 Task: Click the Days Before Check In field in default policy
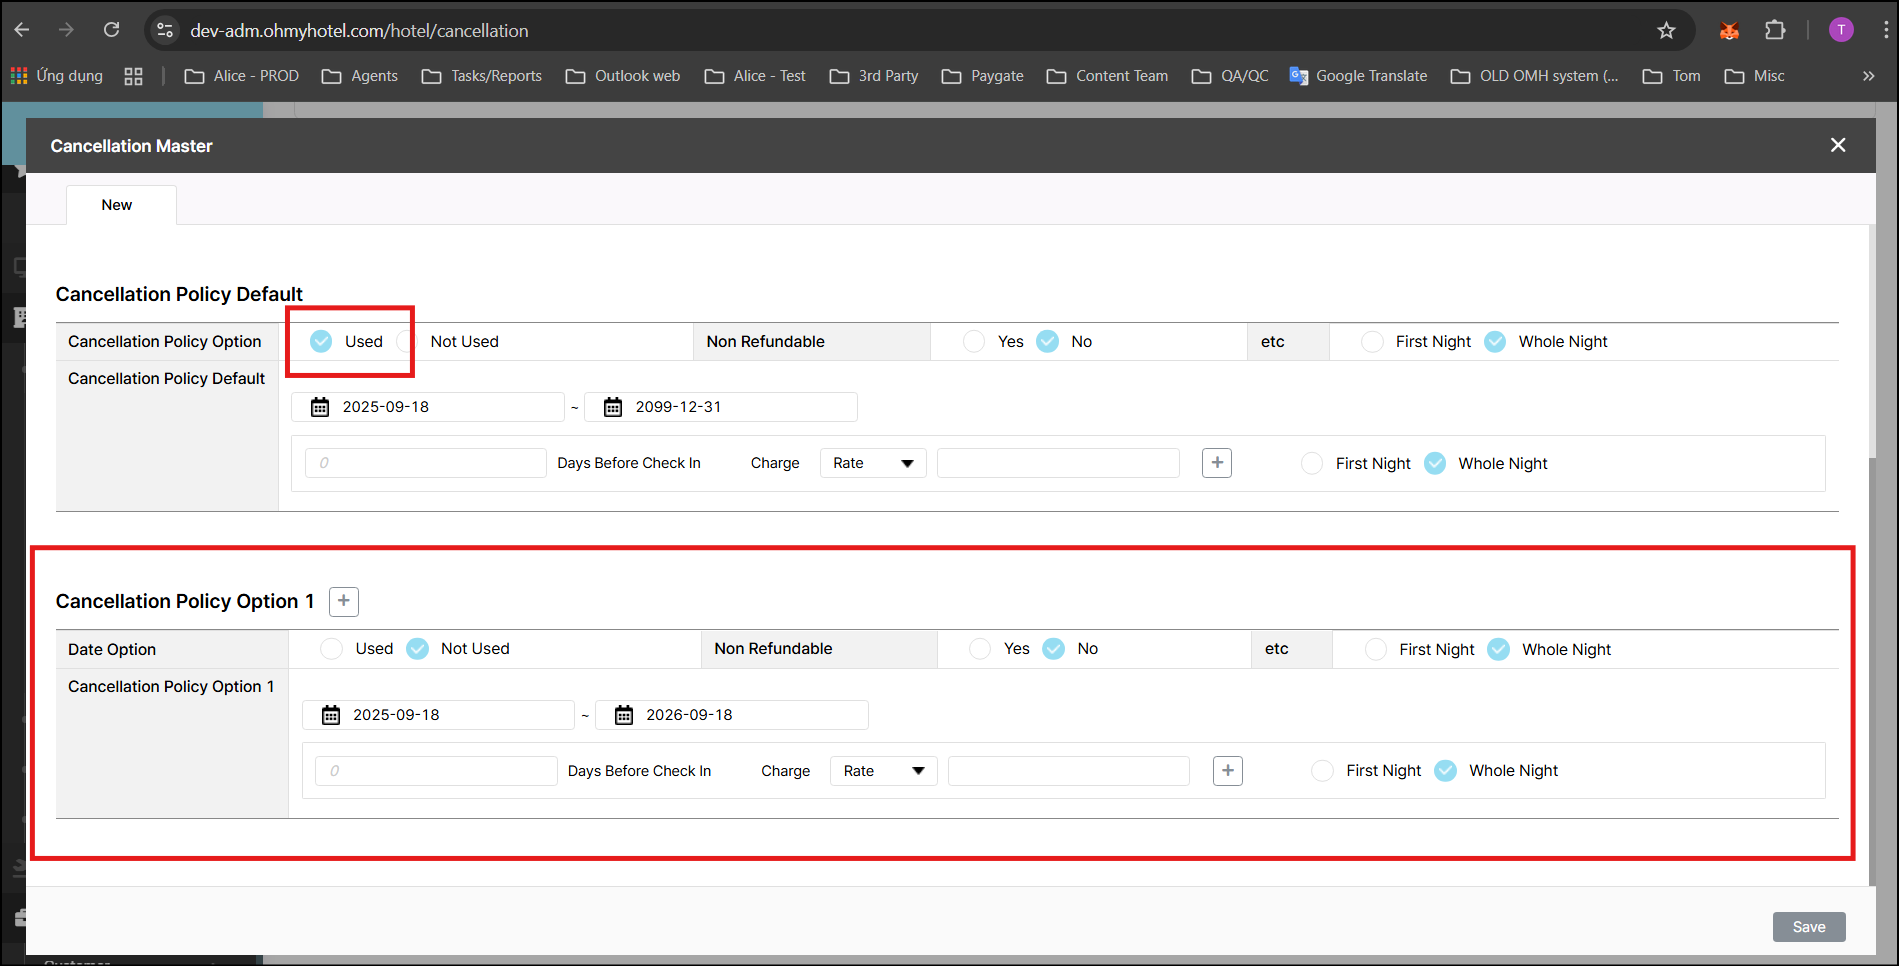(x=426, y=463)
